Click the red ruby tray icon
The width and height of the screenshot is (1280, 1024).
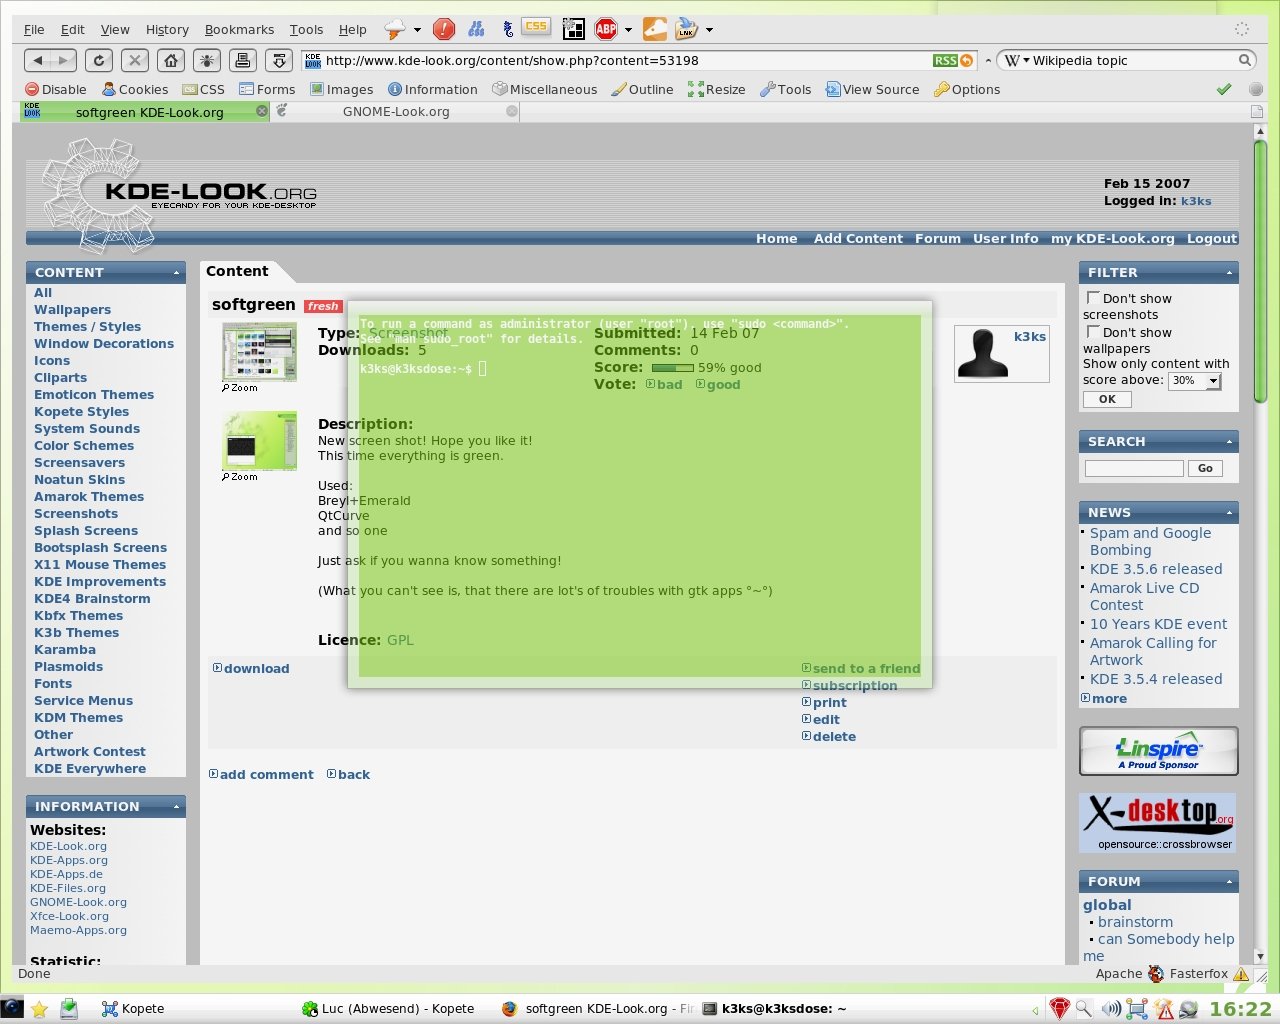[x=1060, y=1008]
